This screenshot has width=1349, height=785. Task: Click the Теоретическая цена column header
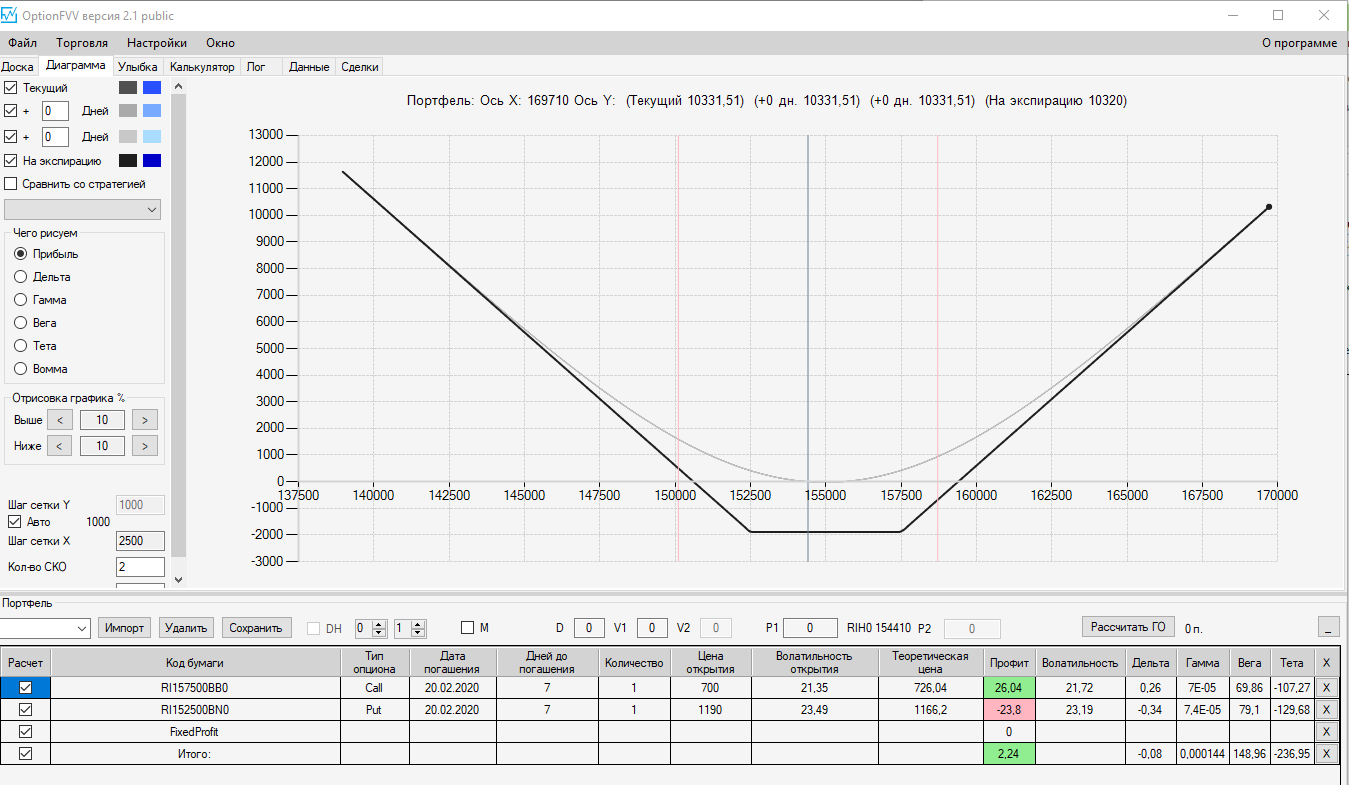(x=931, y=662)
